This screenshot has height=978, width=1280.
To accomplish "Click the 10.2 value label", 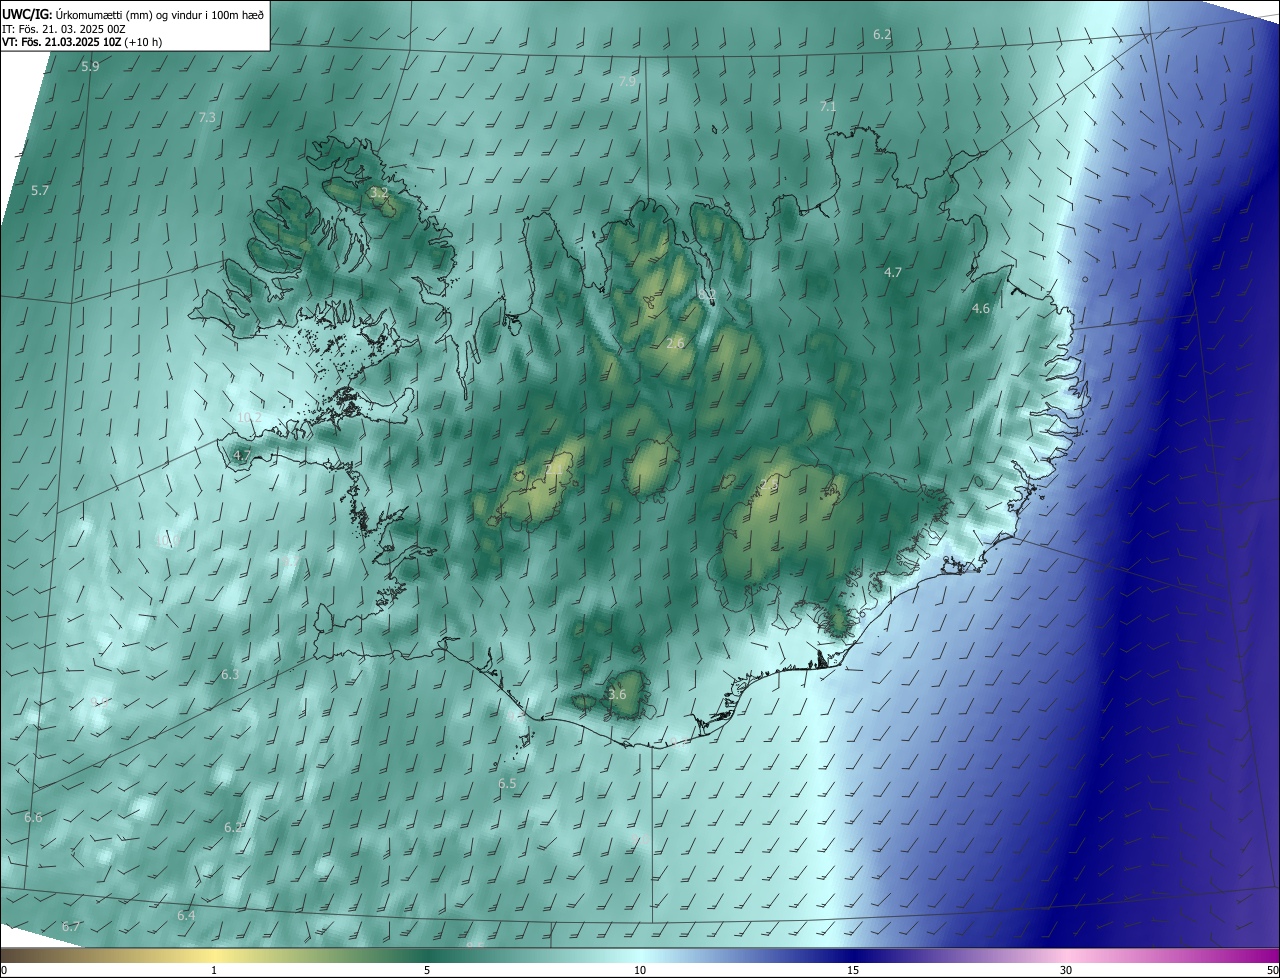I will click(x=250, y=417).
